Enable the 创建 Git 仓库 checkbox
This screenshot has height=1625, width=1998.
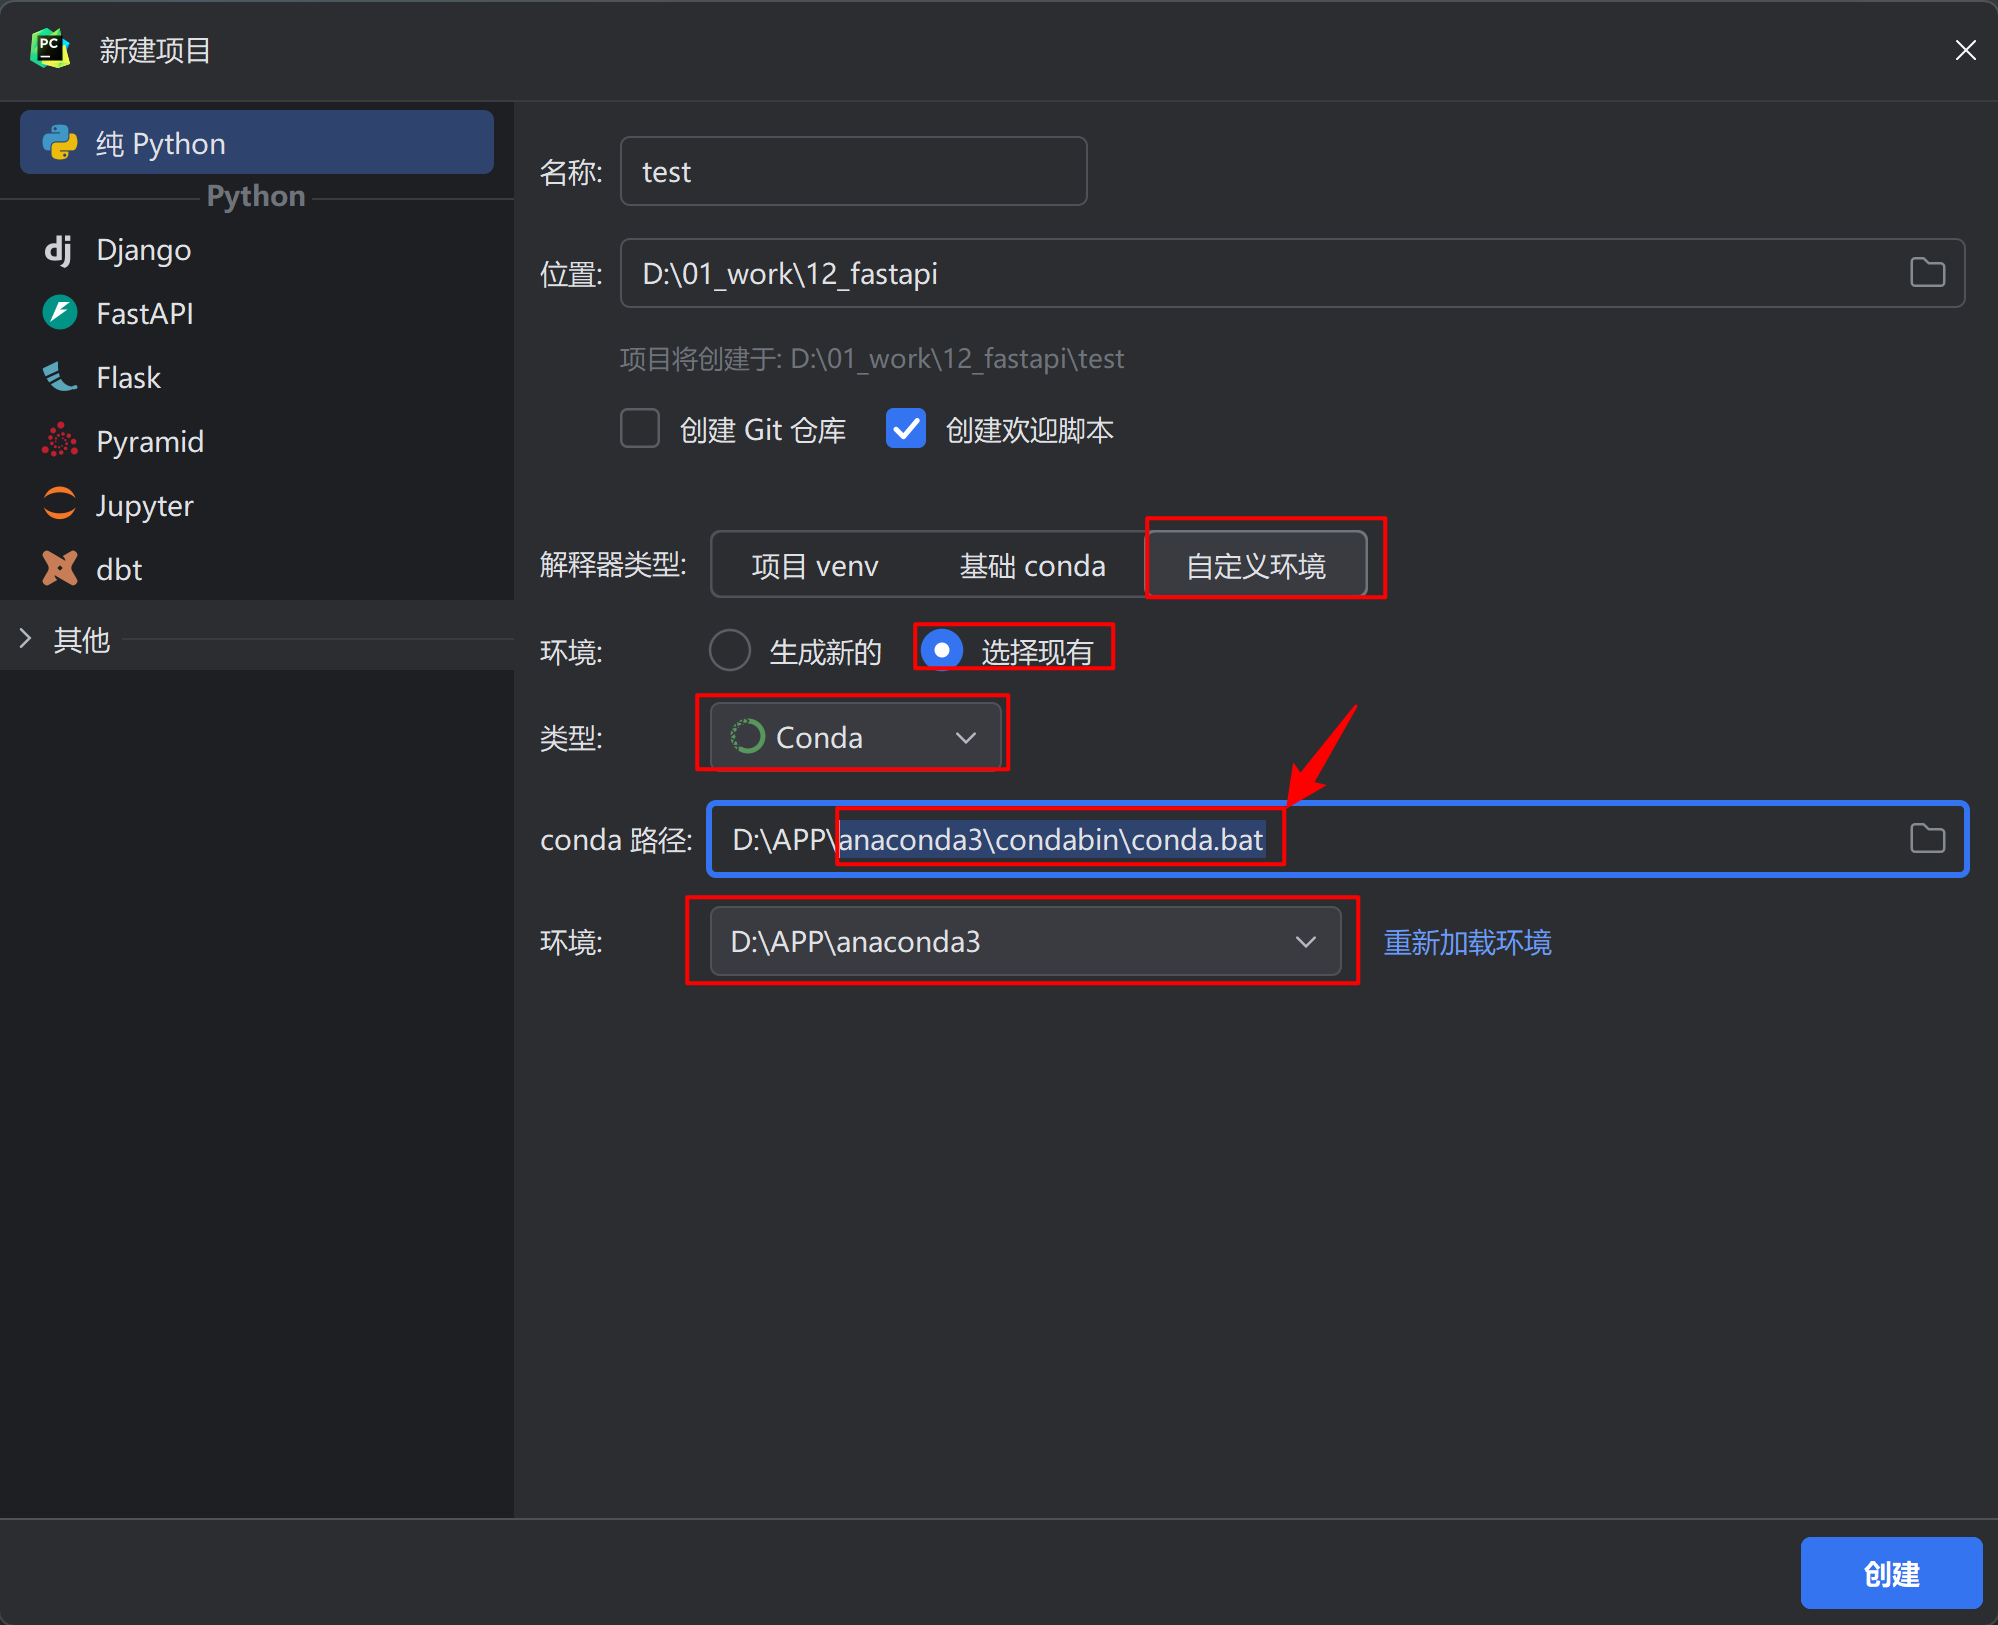(x=640, y=428)
